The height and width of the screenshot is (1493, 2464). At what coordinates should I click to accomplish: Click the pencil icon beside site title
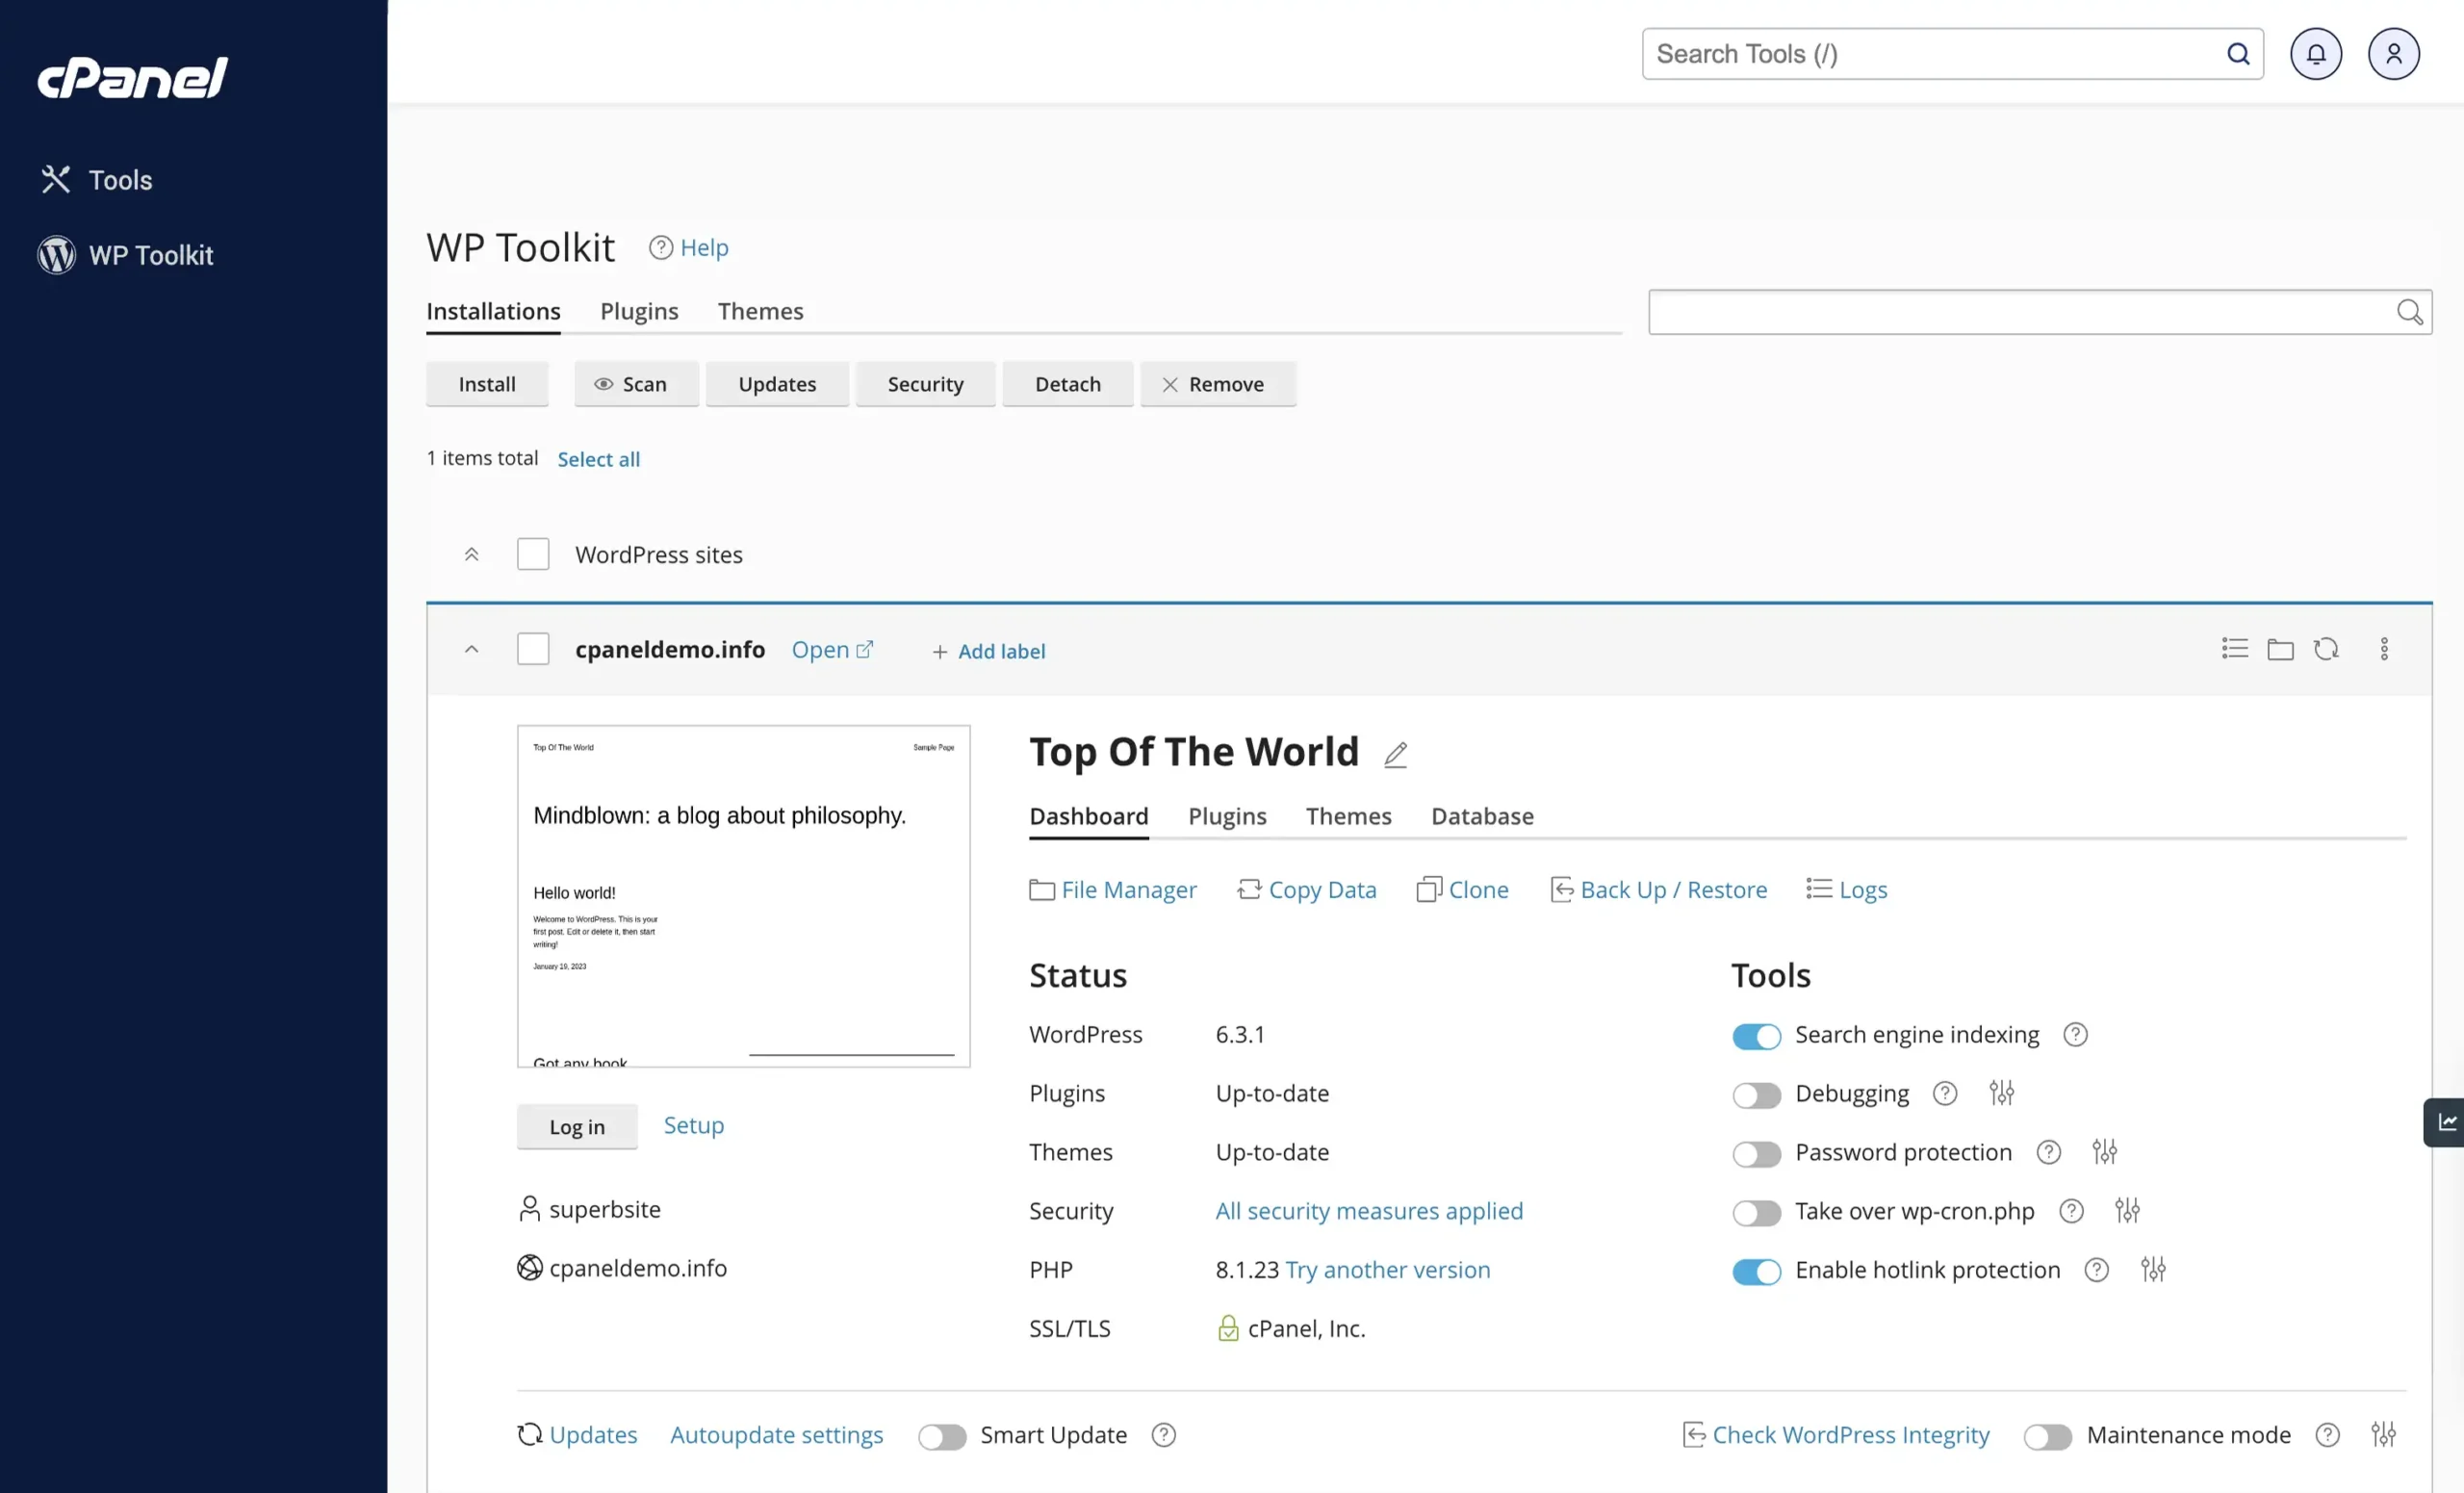click(1395, 754)
